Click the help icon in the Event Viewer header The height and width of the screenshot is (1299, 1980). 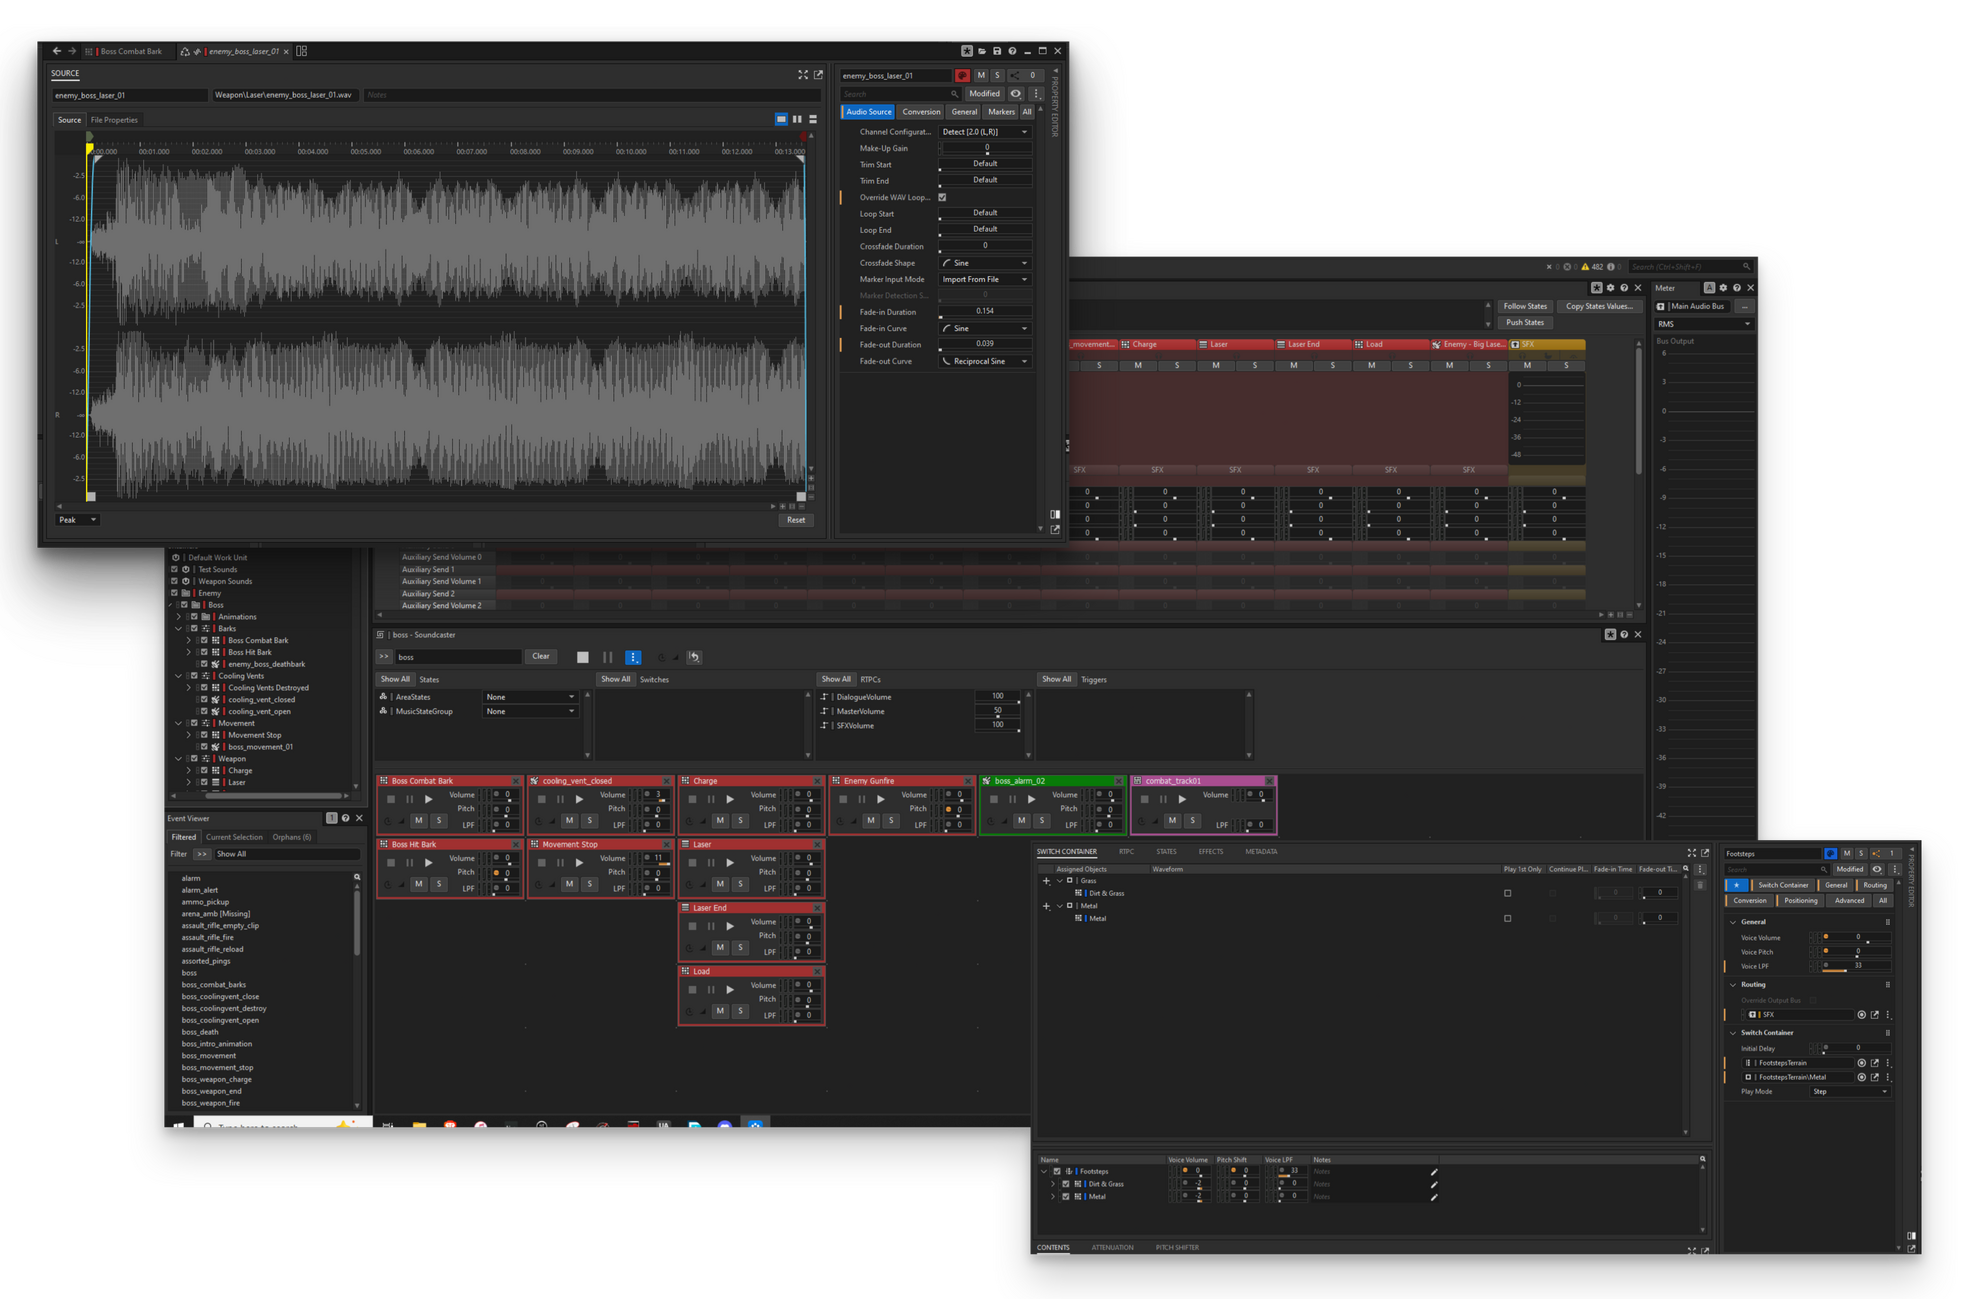(346, 818)
